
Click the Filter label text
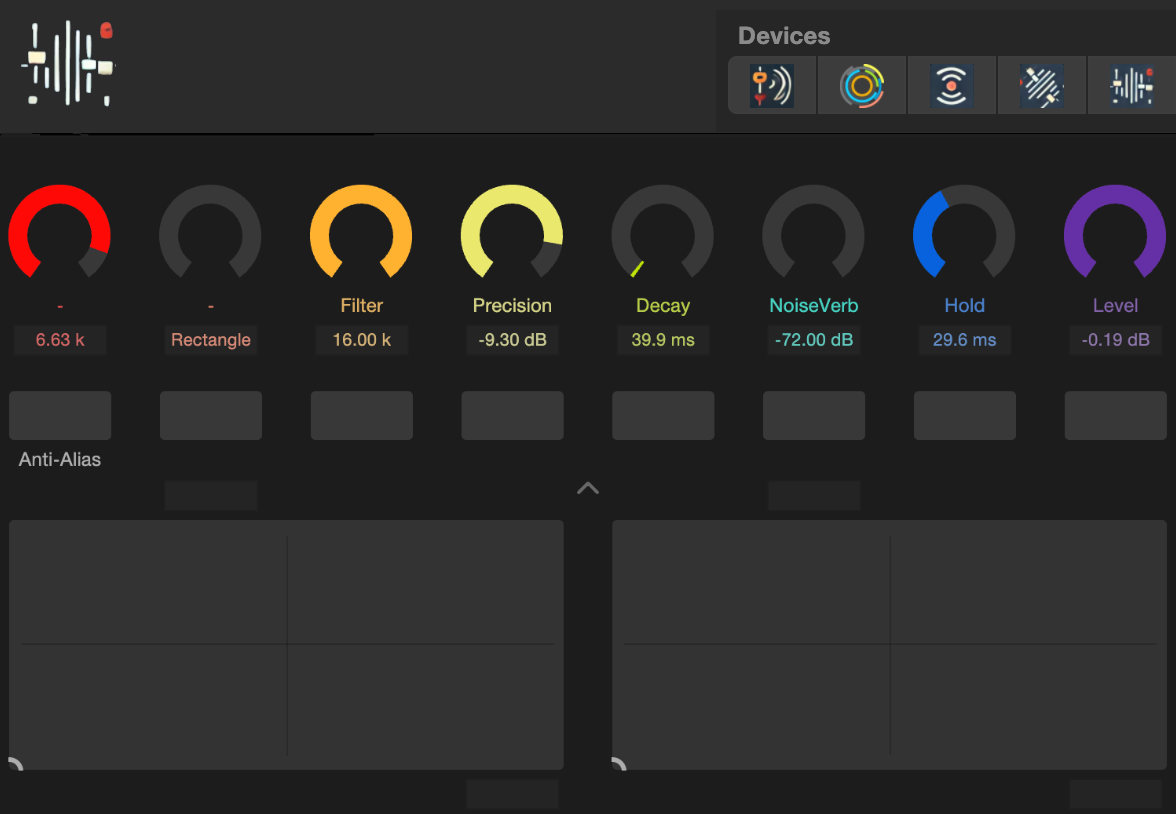tap(362, 305)
